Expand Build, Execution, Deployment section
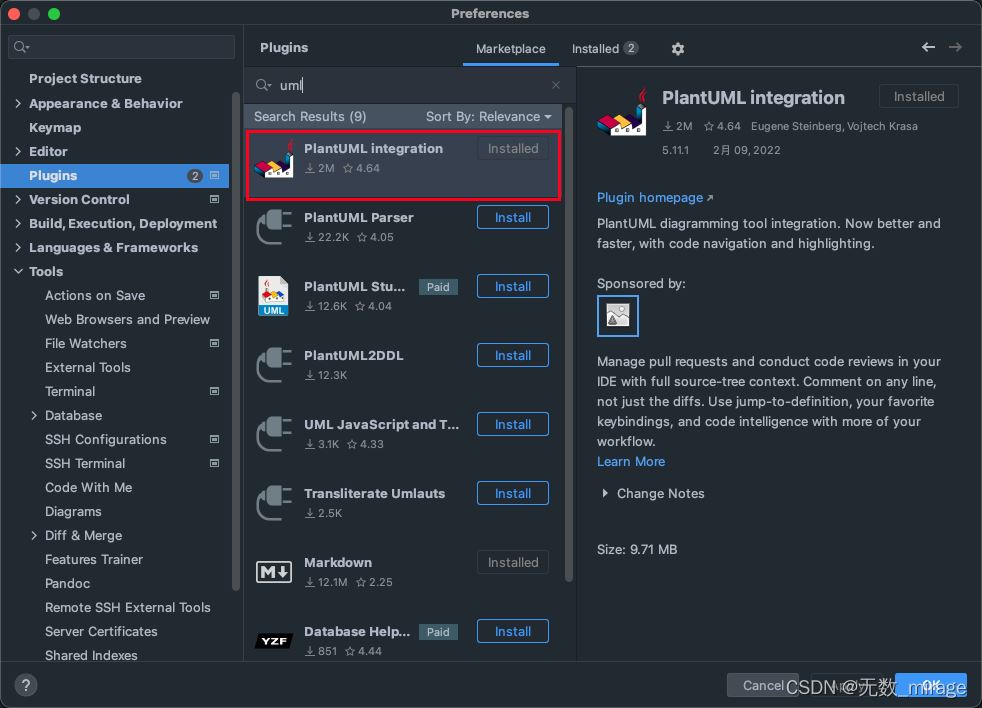Image resolution: width=982 pixels, height=708 pixels. (x=18, y=223)
